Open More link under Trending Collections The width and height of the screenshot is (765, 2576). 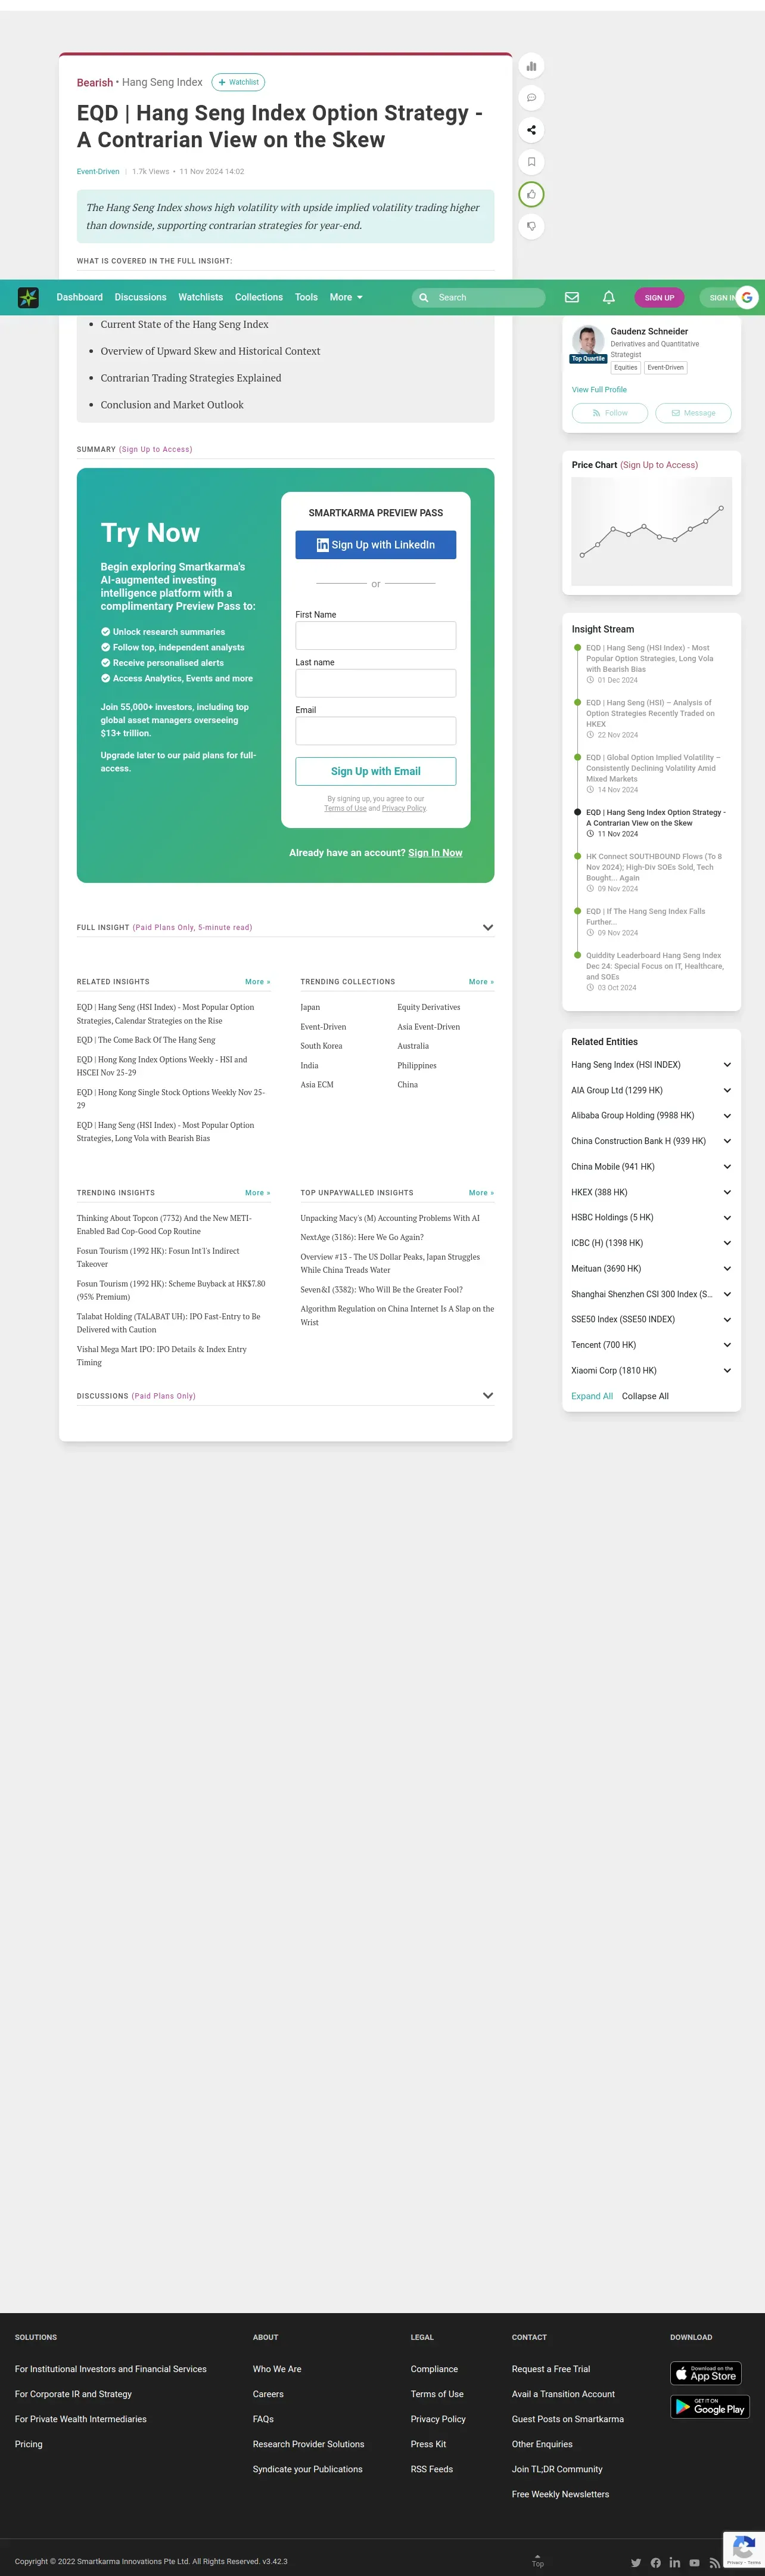pos(481,982)
